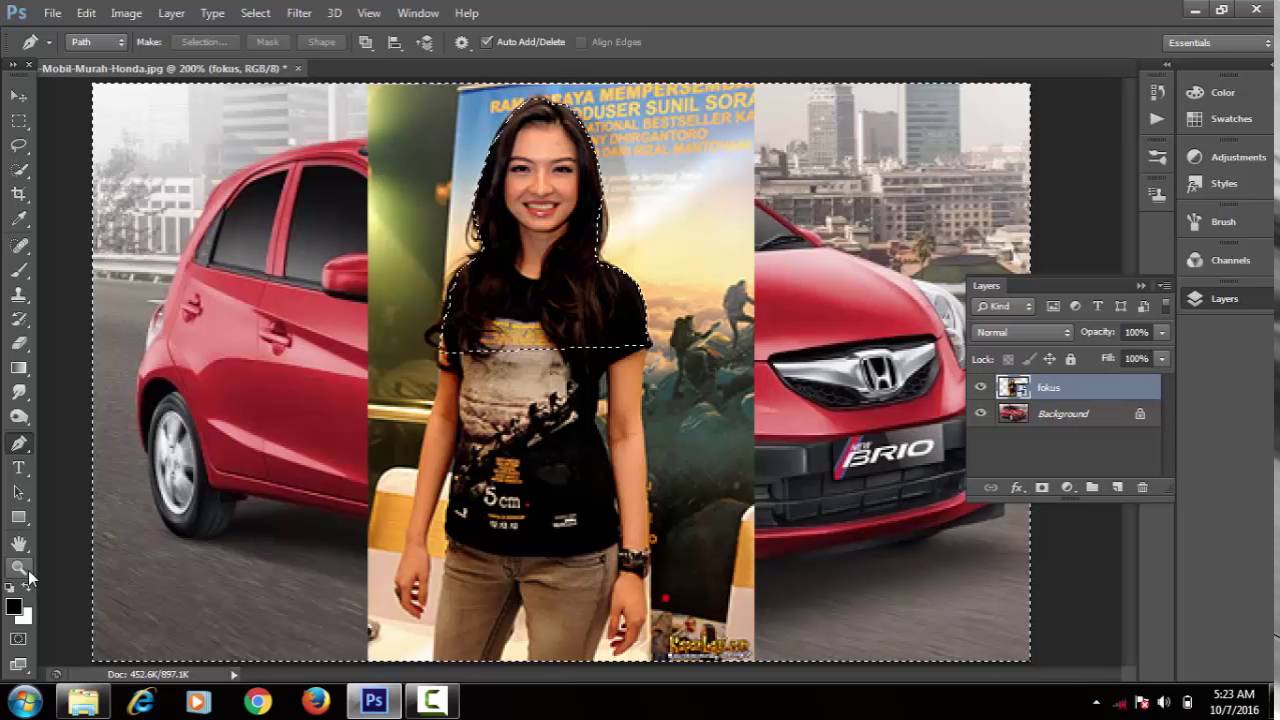The image size is (1280, 720).
Task: Select the Rectangle shape tool
Action: click(x=19, y=518)
